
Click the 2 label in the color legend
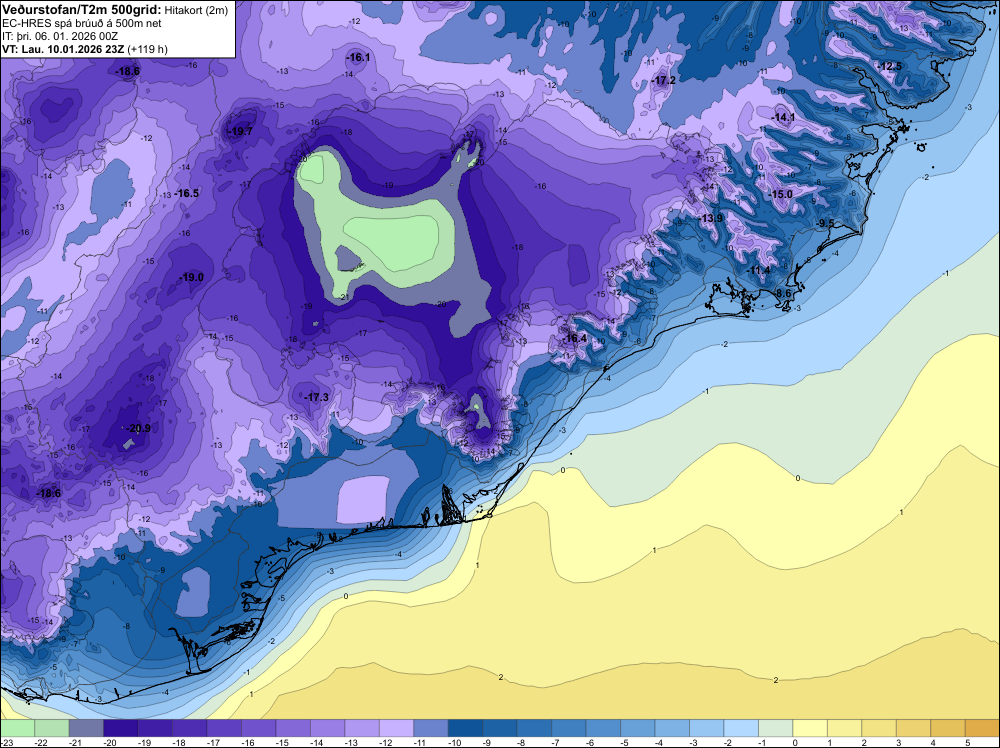click(864, 742)
